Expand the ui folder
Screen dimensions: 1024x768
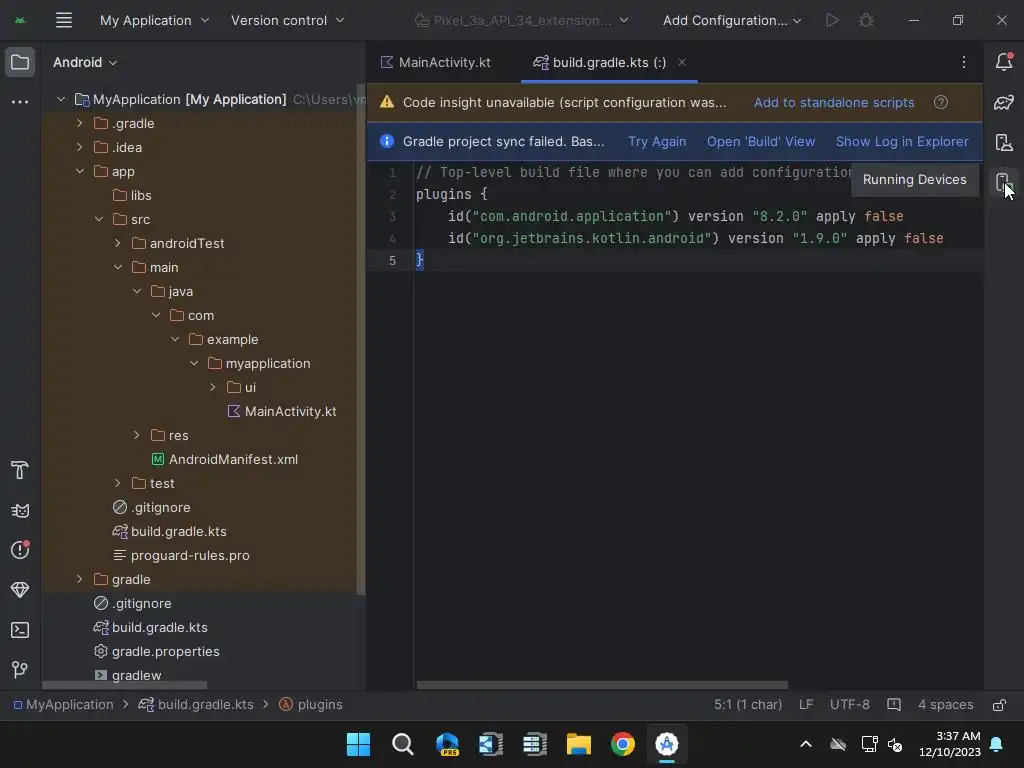(x=213, y=387)
